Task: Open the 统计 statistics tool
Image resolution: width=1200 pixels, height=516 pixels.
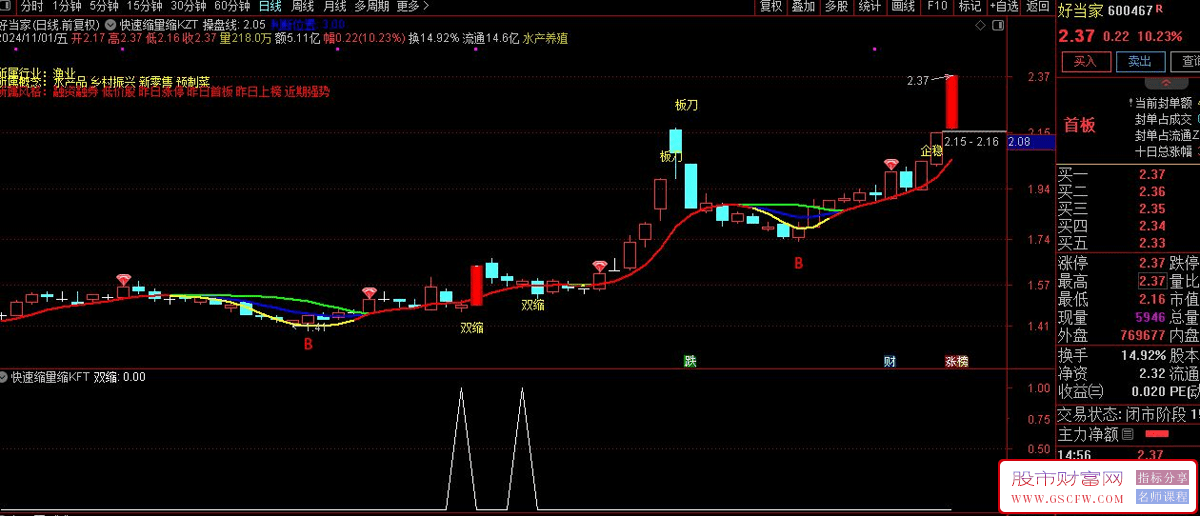Action: click(870, 6)
